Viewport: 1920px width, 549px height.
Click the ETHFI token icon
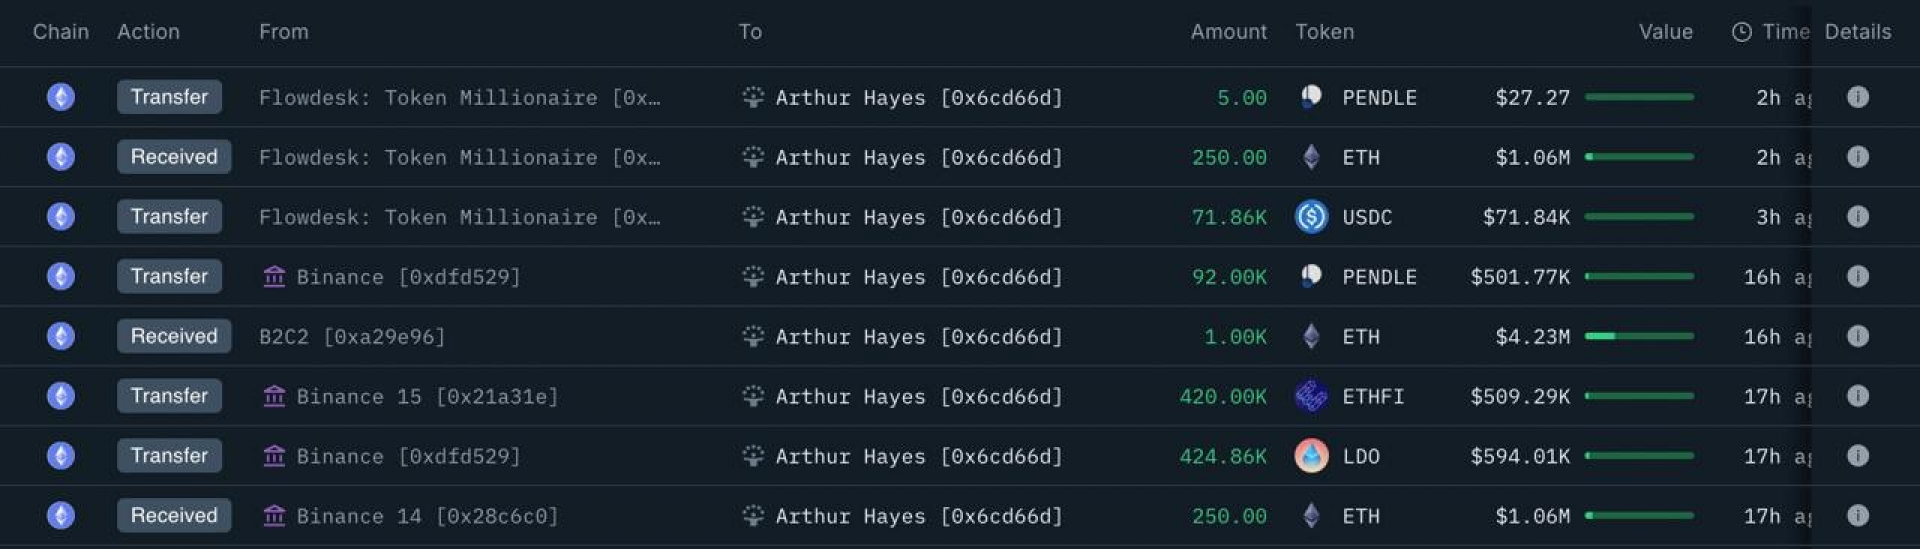tap(1311, 396)
